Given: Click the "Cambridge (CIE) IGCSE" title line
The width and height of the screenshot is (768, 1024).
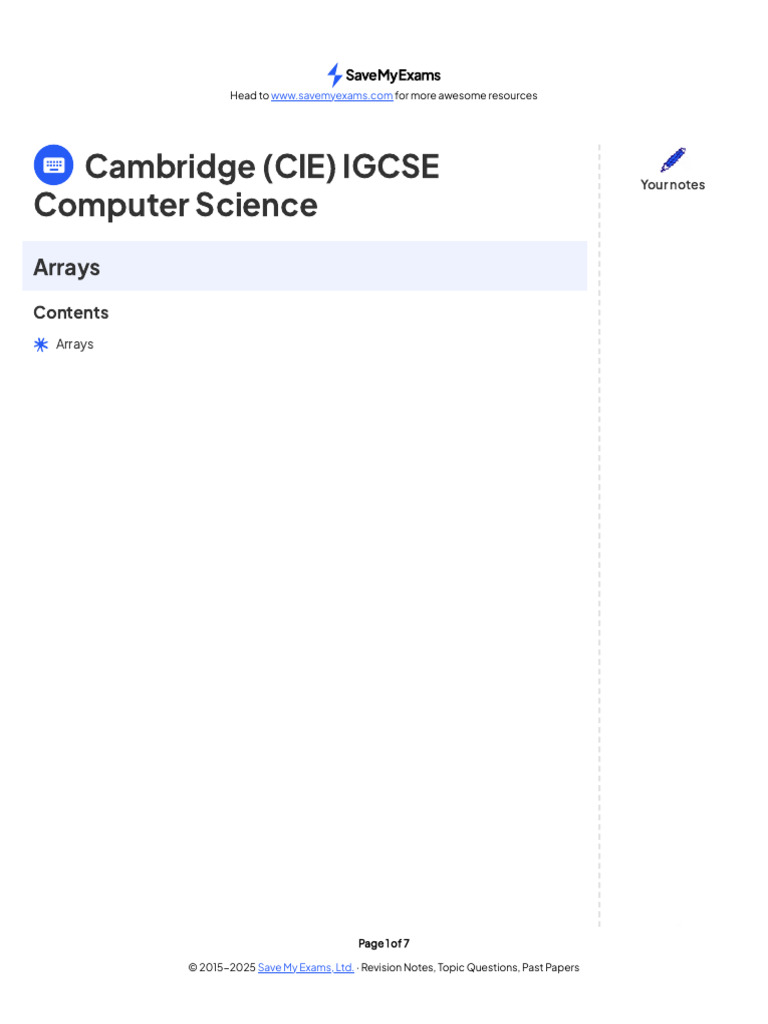Looking at the screenshot, I should (x=262, y=166).
